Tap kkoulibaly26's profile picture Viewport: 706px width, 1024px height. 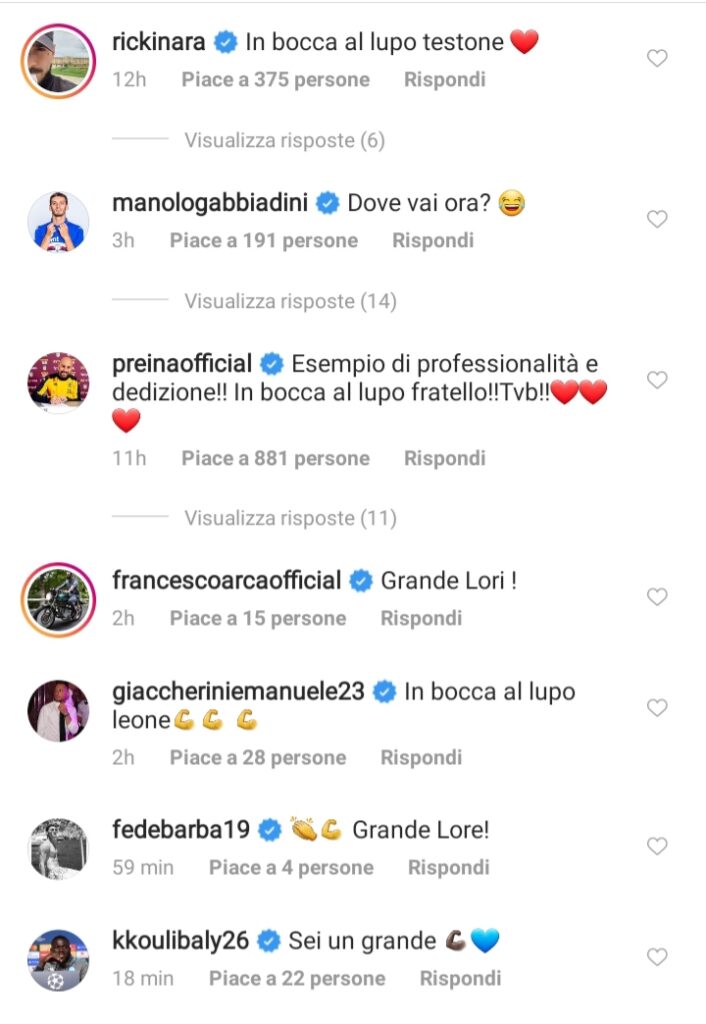57,959
